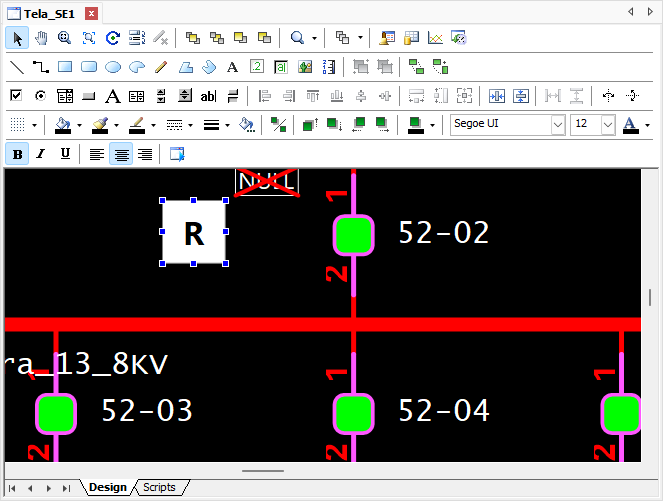Open the Segoe UI font dropdown
The image size is (663, 501).
click(558, 125)
